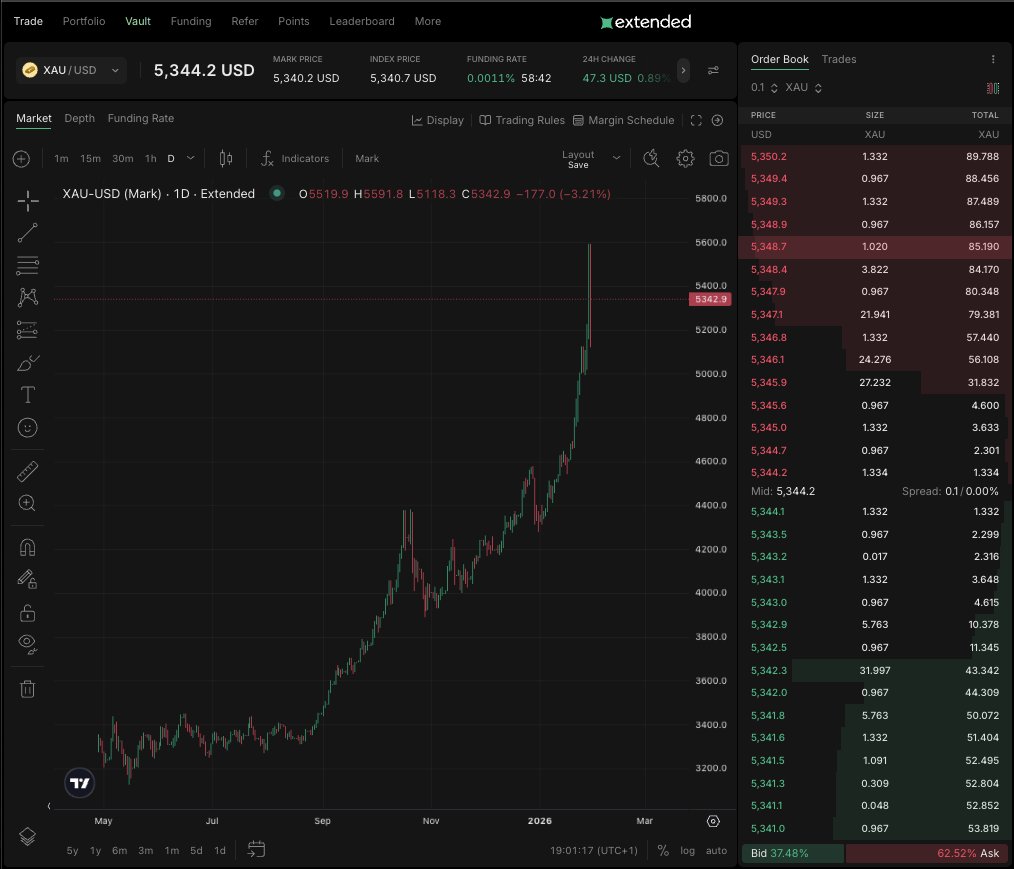Click the ask price 5,348.7 row
Viewport: 1014px width, 869px height.
(876, 247)
